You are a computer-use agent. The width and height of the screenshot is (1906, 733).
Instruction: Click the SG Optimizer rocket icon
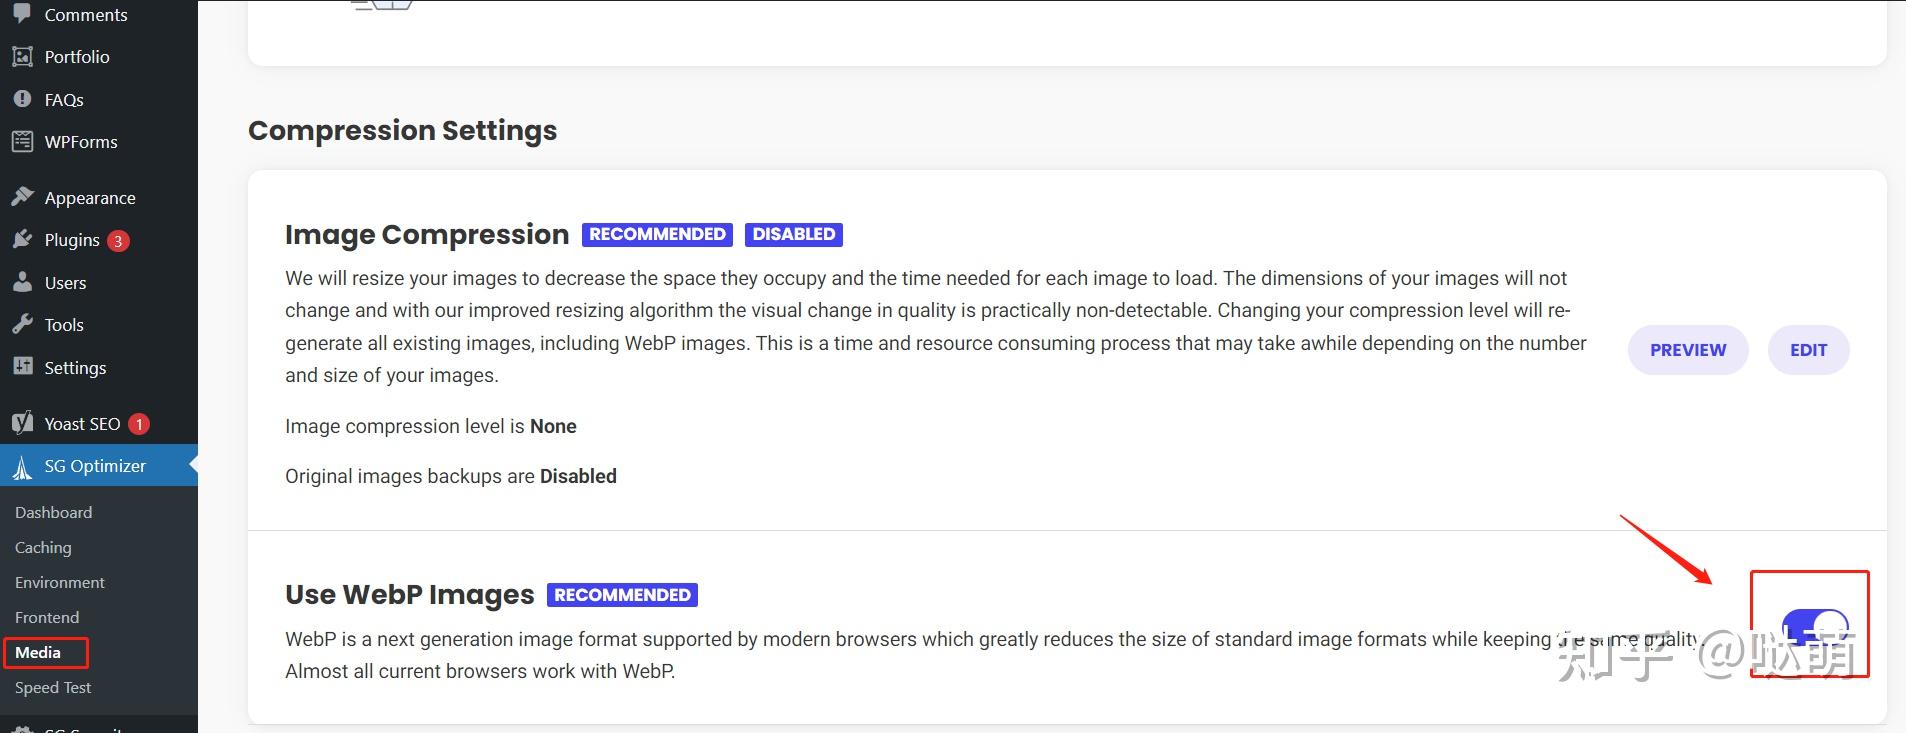coord(22,467)
